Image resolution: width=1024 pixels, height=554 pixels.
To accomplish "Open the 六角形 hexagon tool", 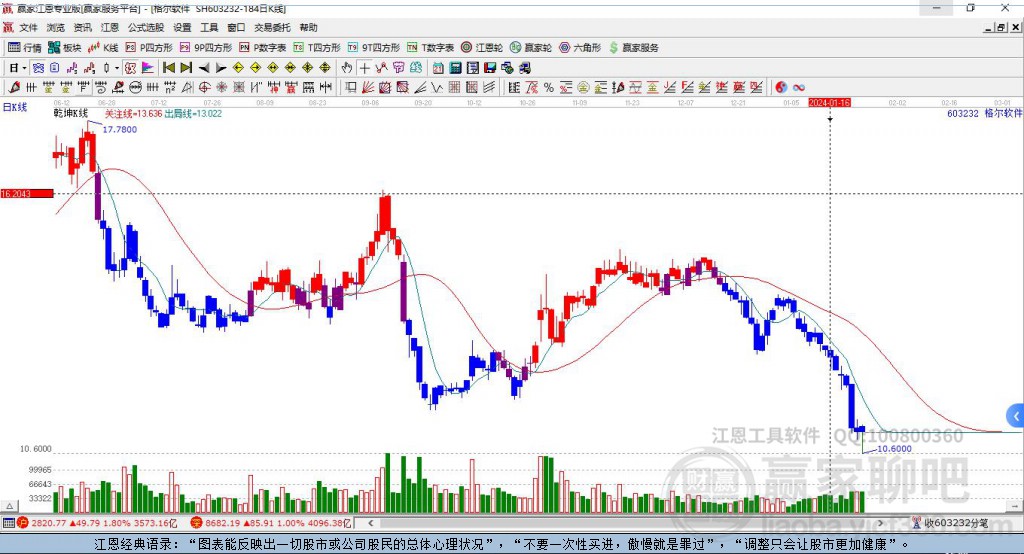I will 580,48.
